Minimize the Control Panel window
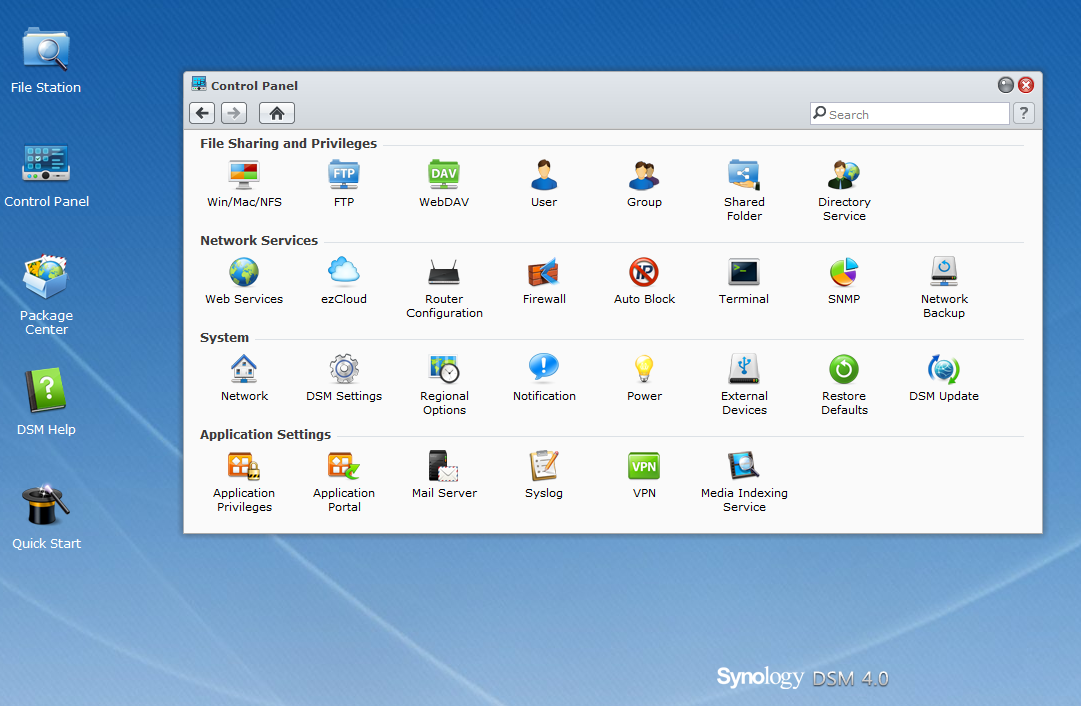The image size is (1081, 706). [1006, 85]
